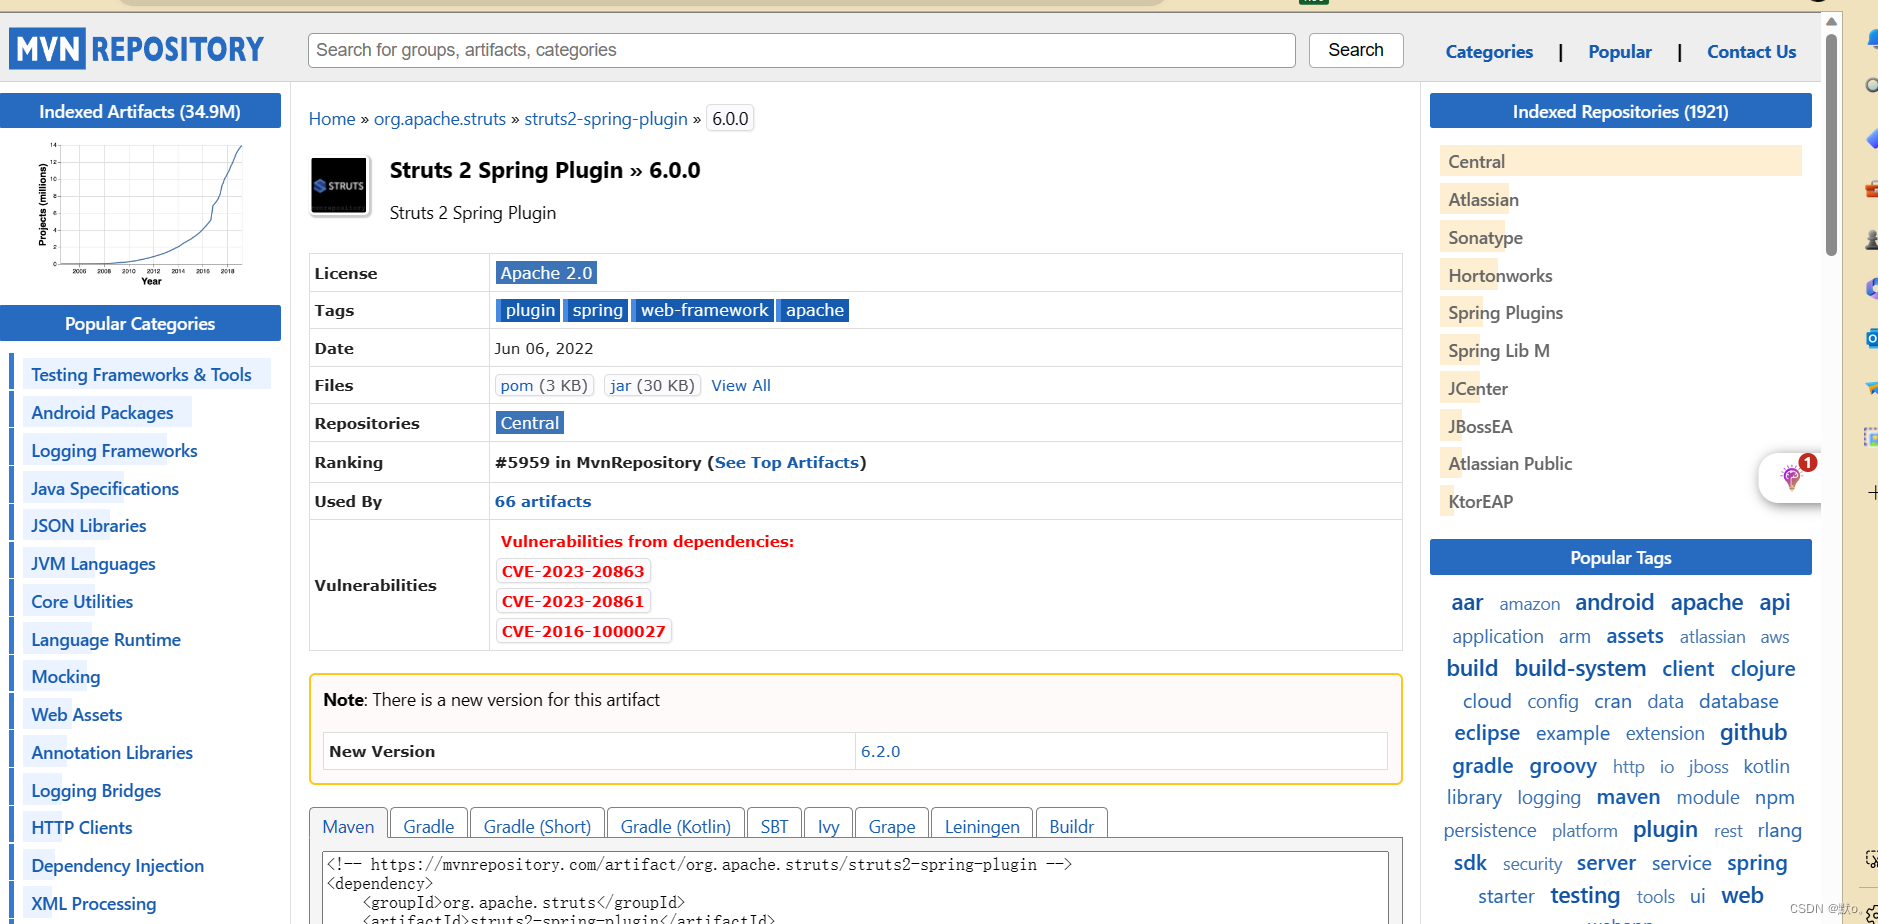Open Categories in the top navigation
This screenshot has height=924, width=1878.
tap(1489, 52)
